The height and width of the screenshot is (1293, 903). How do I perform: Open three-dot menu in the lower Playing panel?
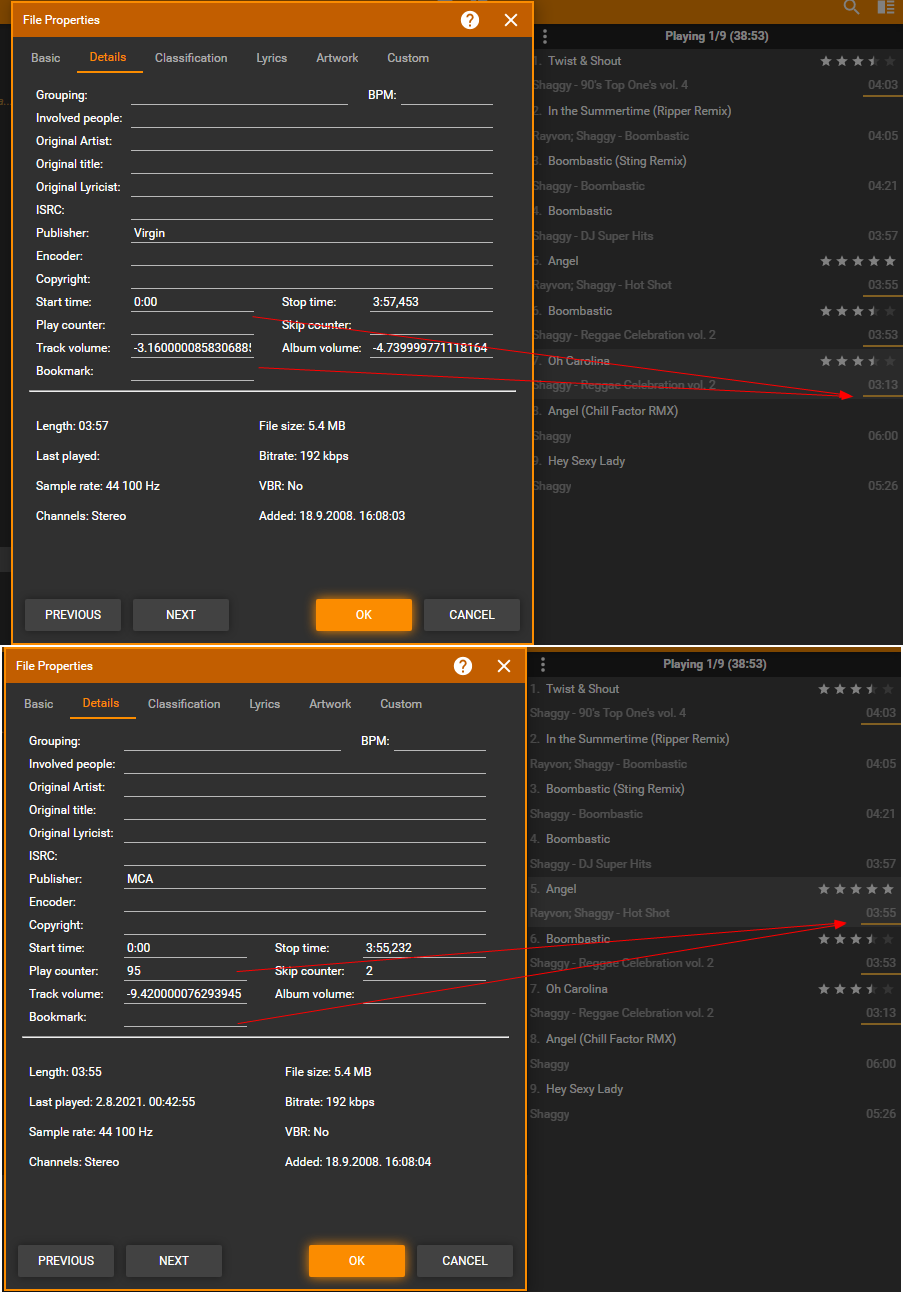click(543, 664)
